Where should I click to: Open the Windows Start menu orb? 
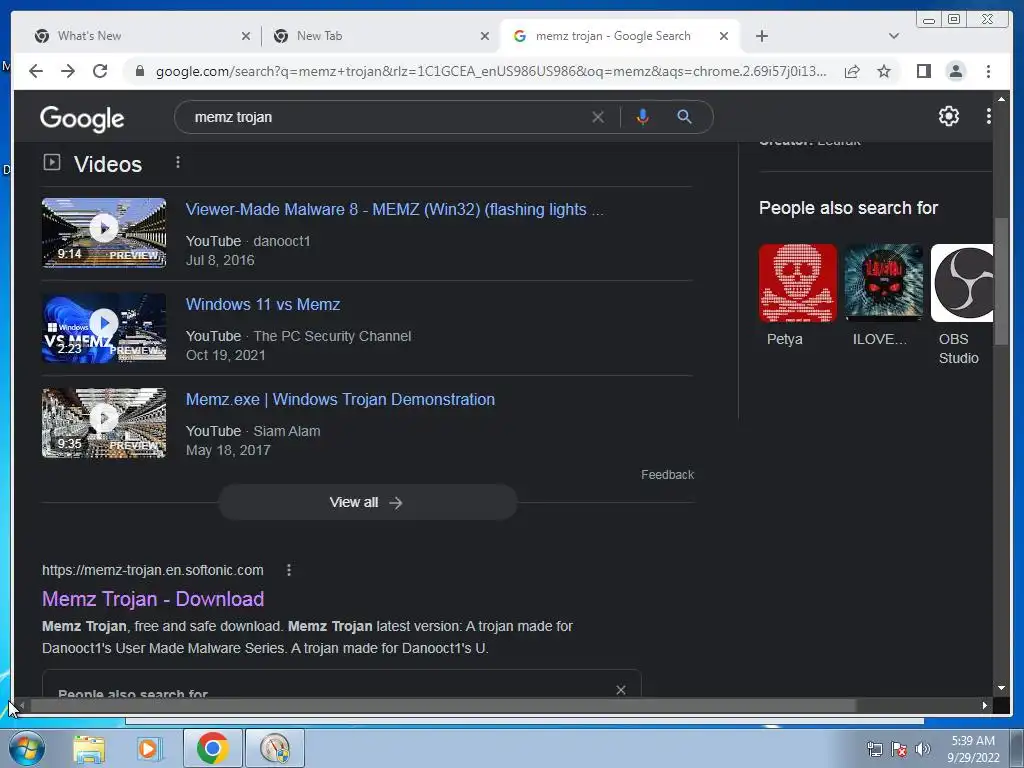click(27, 748)
